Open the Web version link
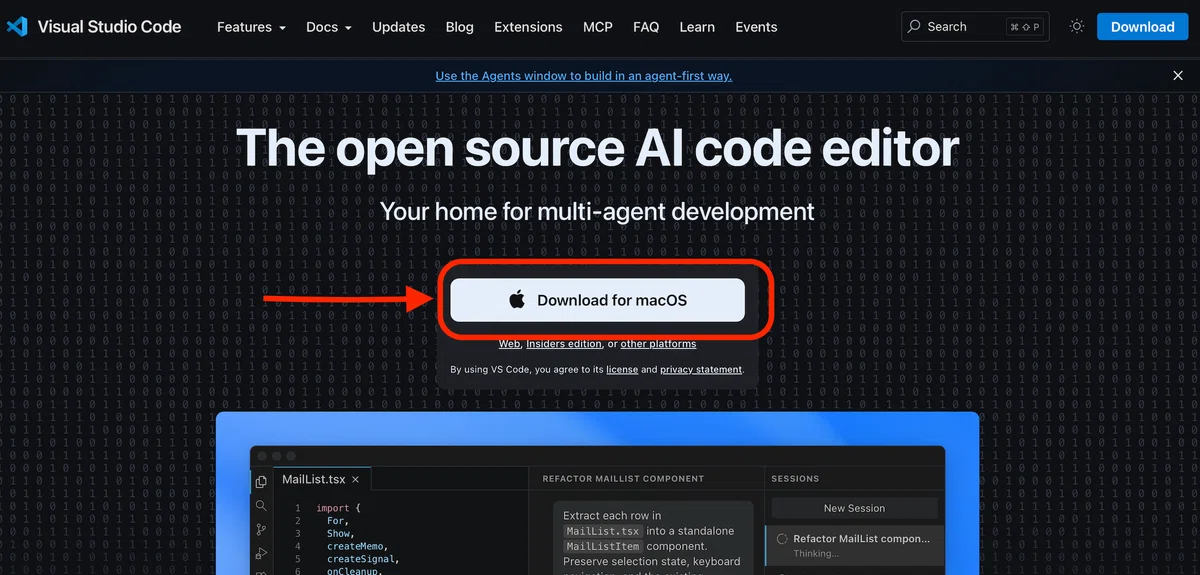Screen dimensions: 1200x575 coord(510,344)
